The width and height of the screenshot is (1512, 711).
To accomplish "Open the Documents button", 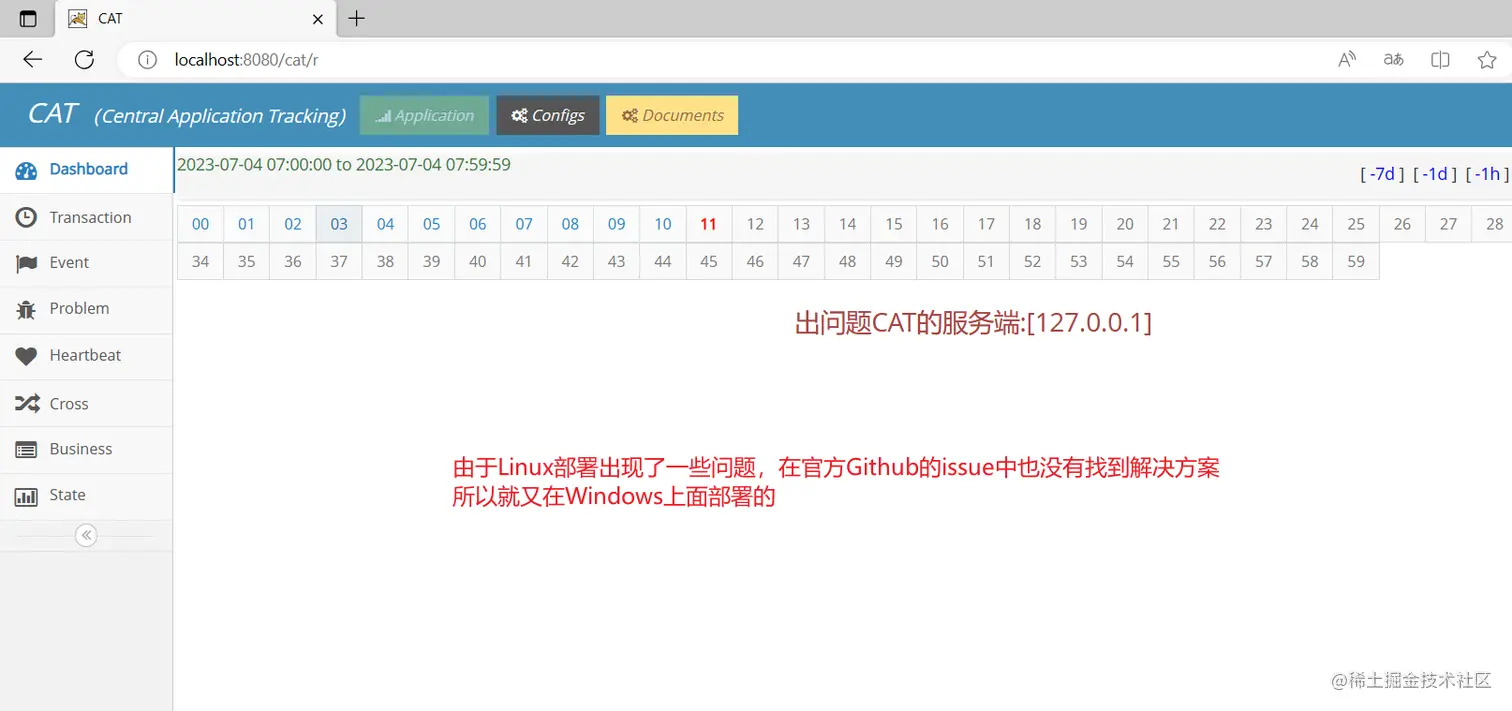I will 672,115.
